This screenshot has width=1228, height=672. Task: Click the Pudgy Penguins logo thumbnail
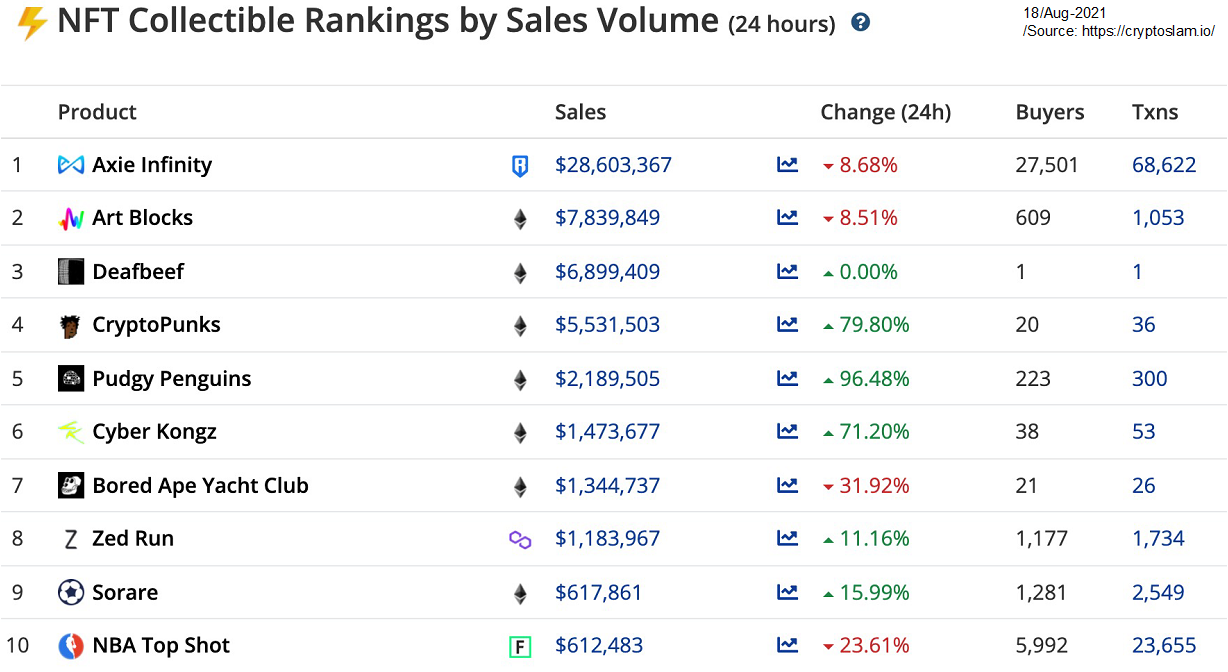tap(71, 379)
